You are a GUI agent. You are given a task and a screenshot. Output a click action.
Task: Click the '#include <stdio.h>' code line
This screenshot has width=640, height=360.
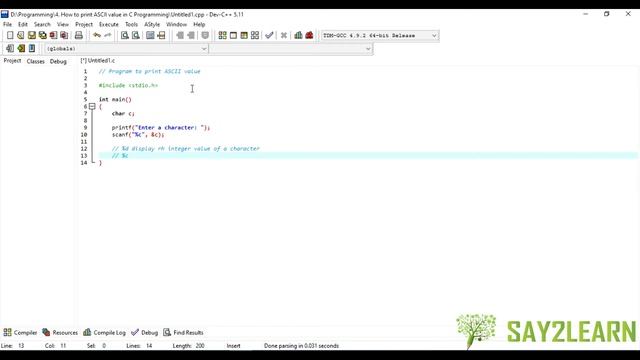click(128, 85)
